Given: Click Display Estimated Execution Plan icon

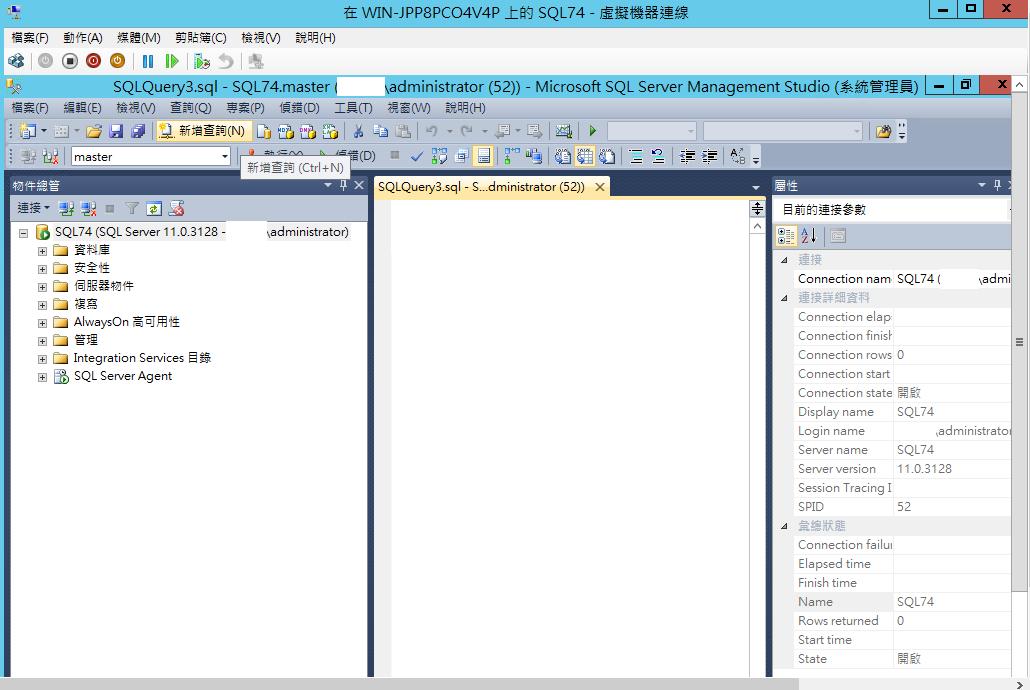Looking at the screenshot, I should pyautogui.click(x=439, y=156).
